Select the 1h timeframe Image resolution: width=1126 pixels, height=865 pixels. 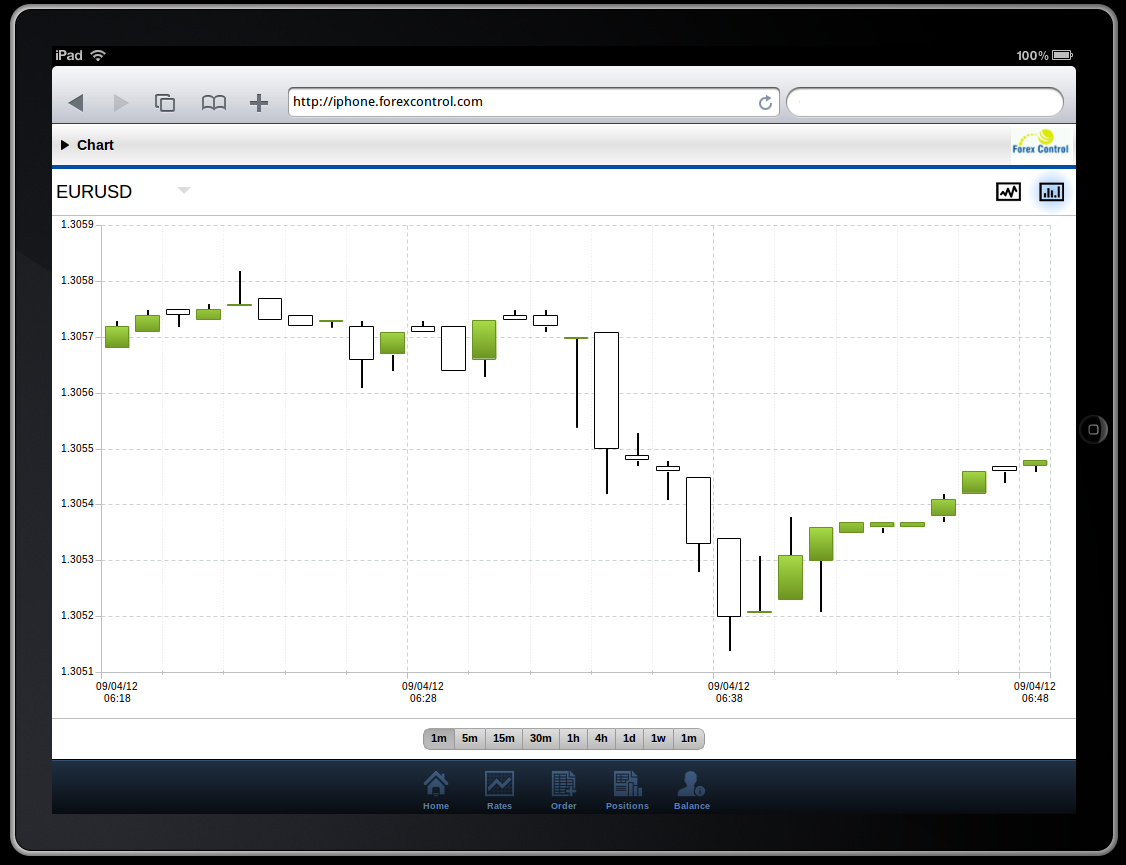pyautogui.click(x=573, y=739)
